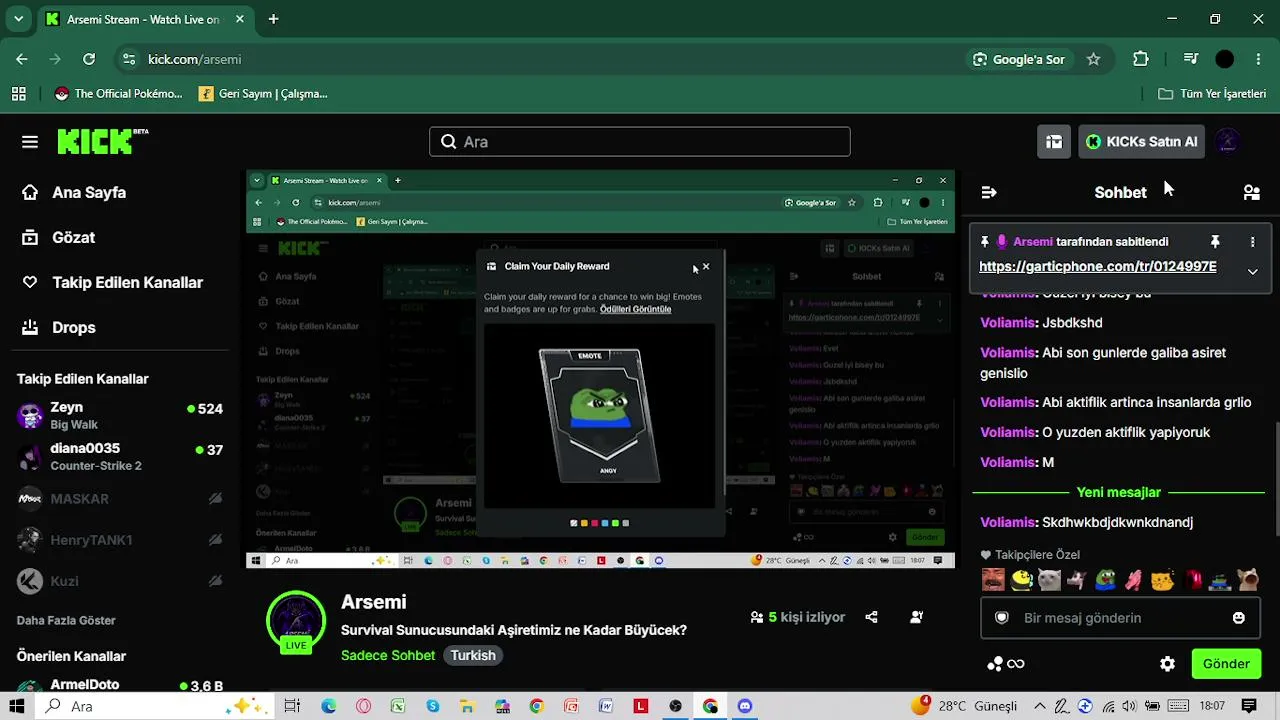Expand the pinned message chevron
Viewport: 1280px width, 720px height.
click(1252, 271)
